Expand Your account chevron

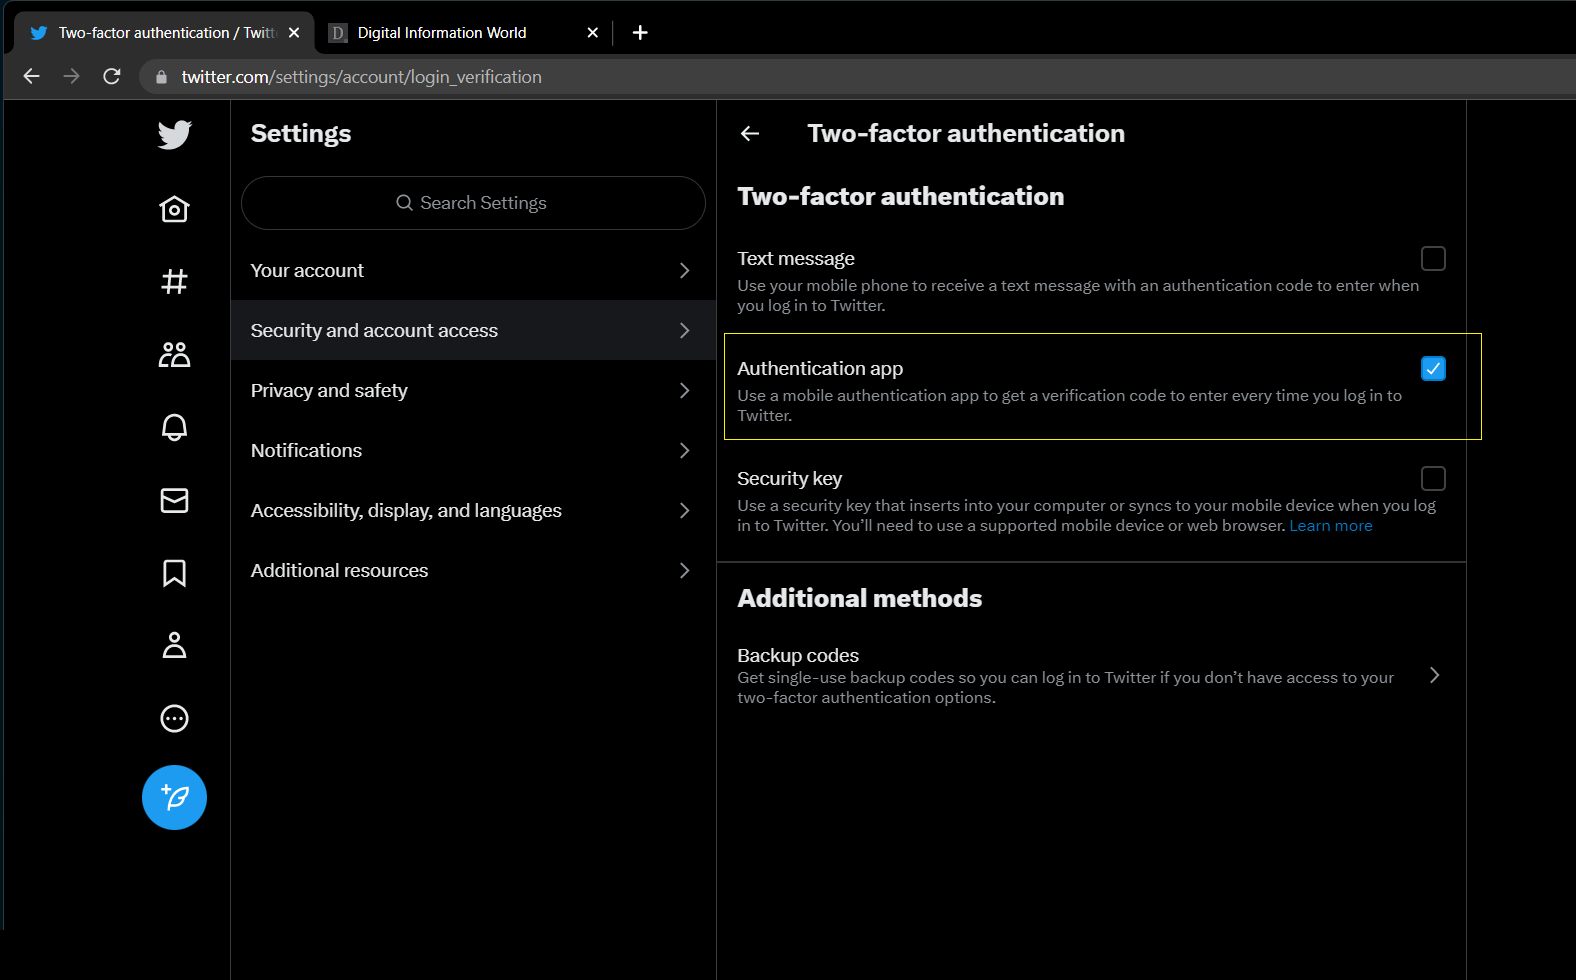tap(684, 270)
